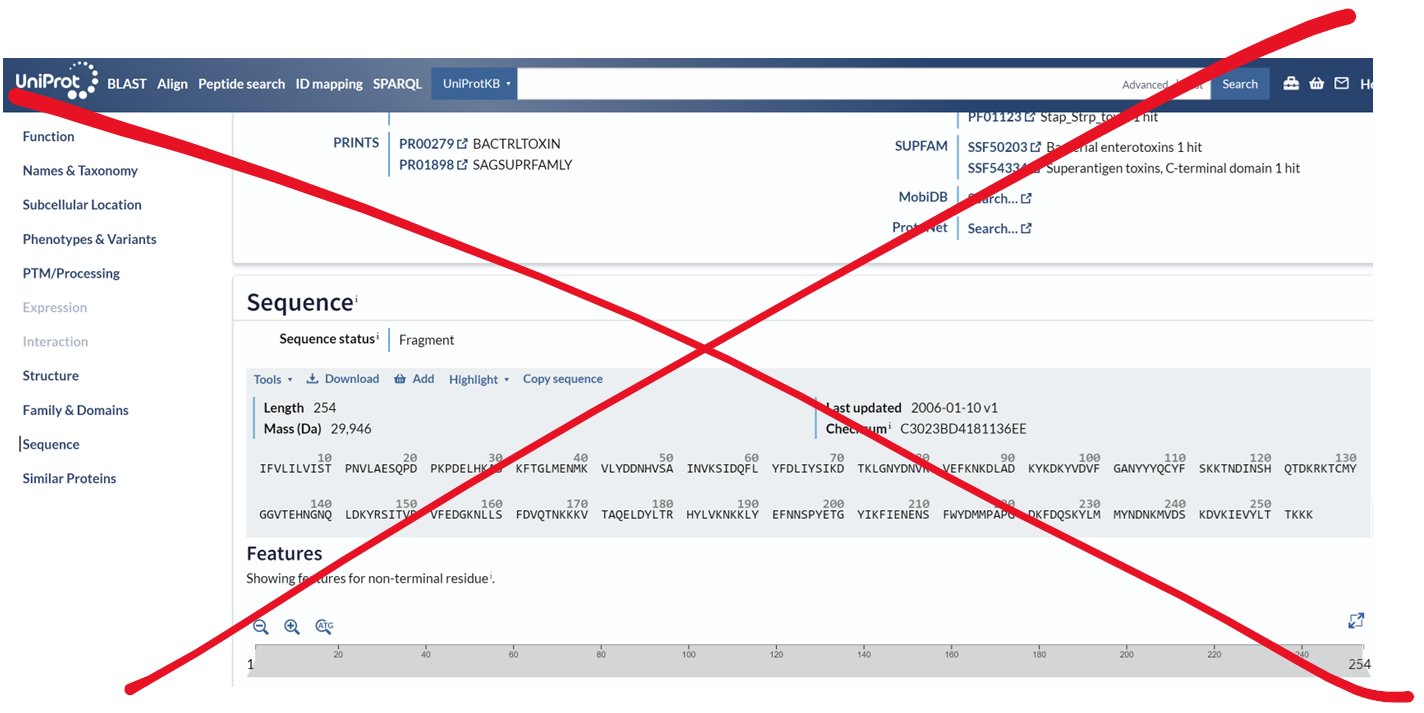The image size is (1424, 713).
Task: Select the date "2006-01-10 v1"
Action: 954,408
